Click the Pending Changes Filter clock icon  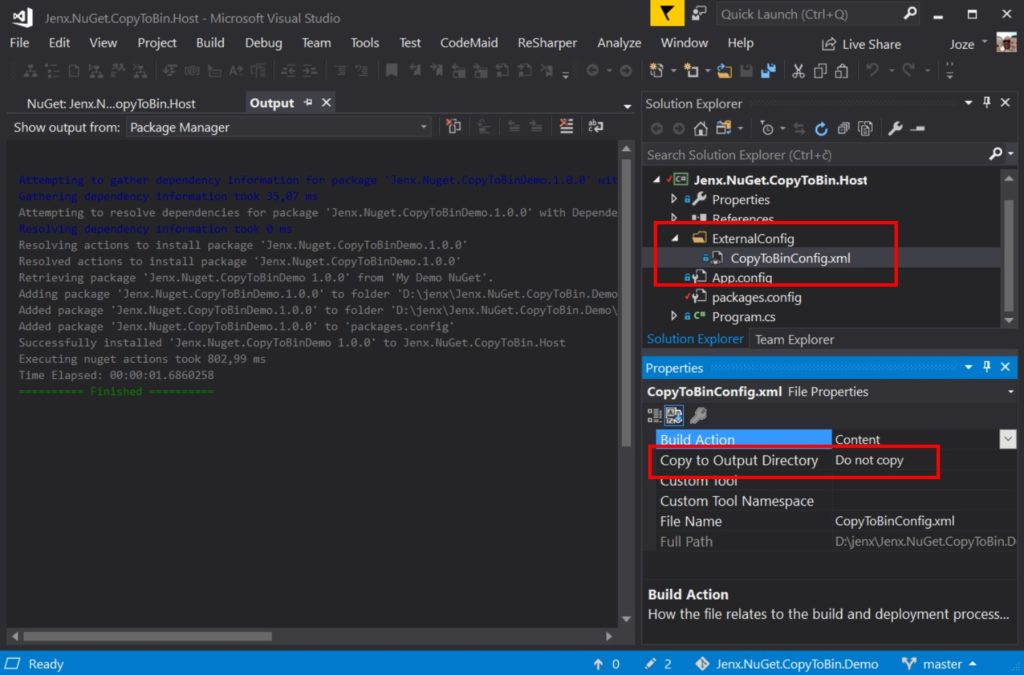pos(767,129)
